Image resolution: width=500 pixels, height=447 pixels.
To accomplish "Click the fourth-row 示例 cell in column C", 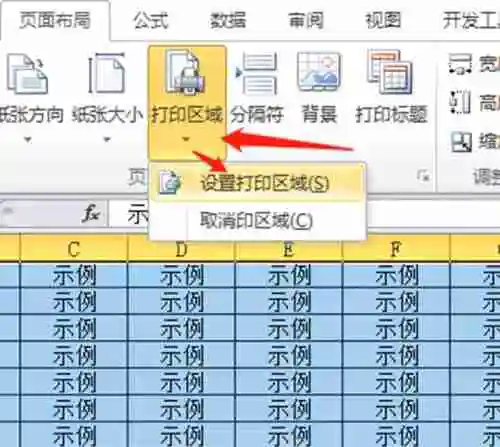I will tap(74, 355).
